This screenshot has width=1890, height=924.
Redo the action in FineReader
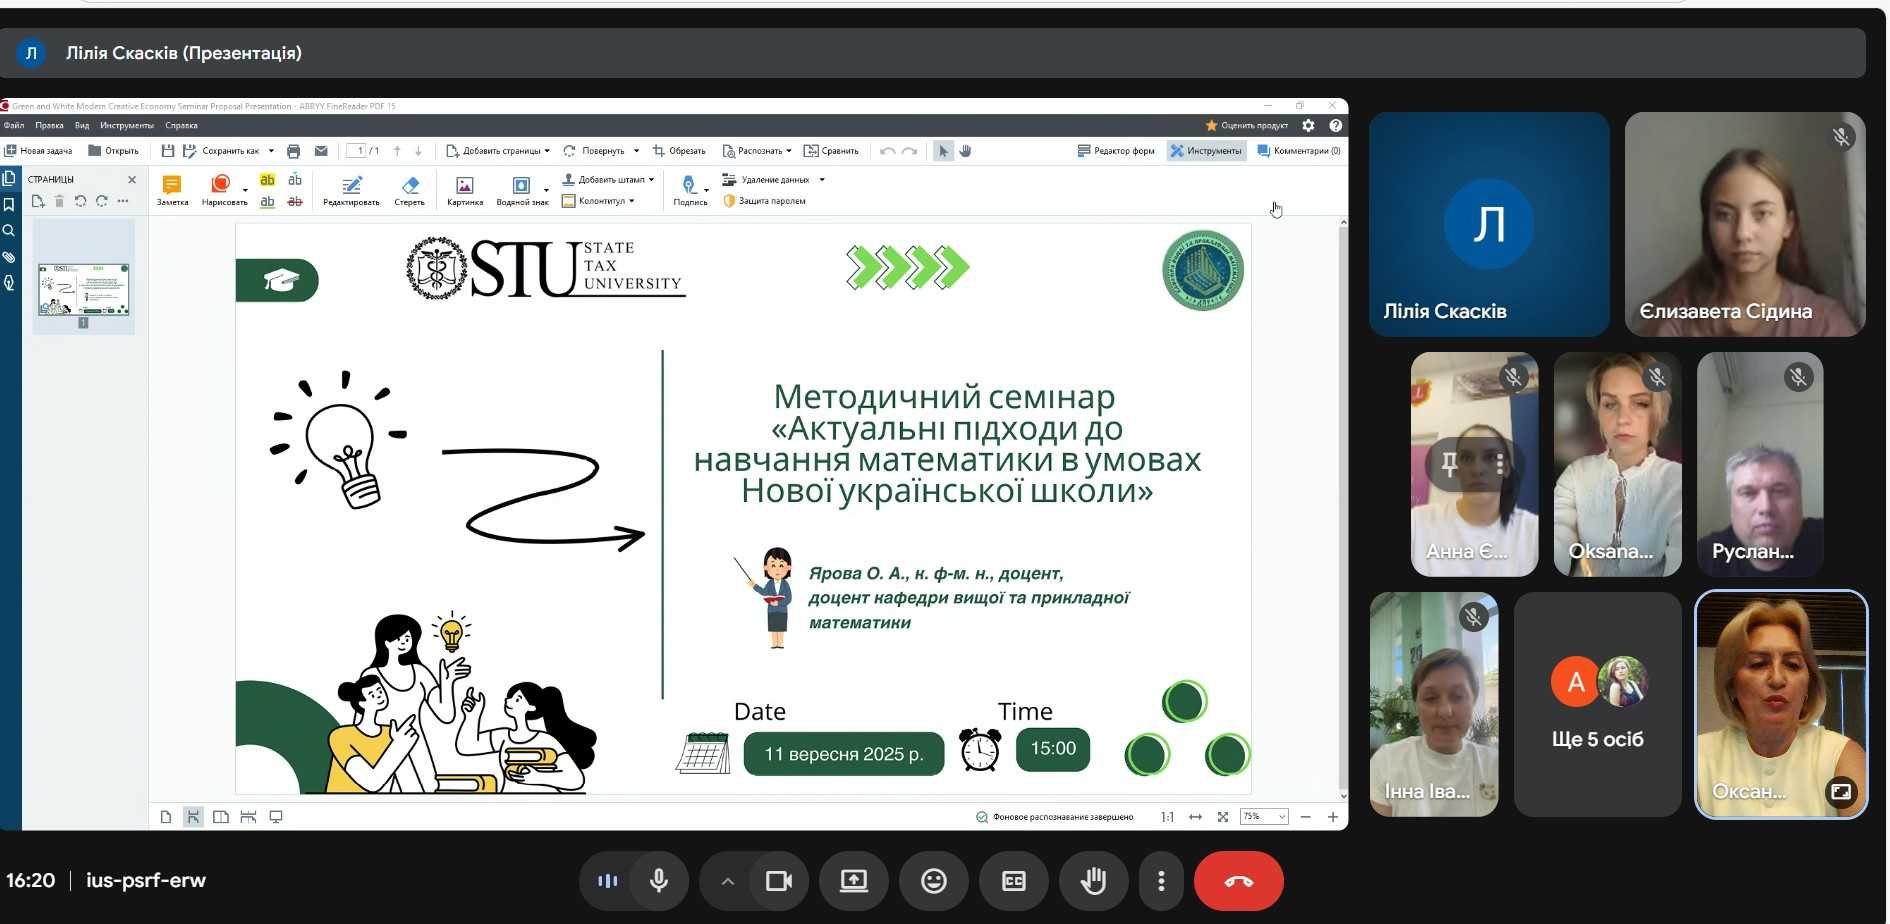click(x=909, y=151)
